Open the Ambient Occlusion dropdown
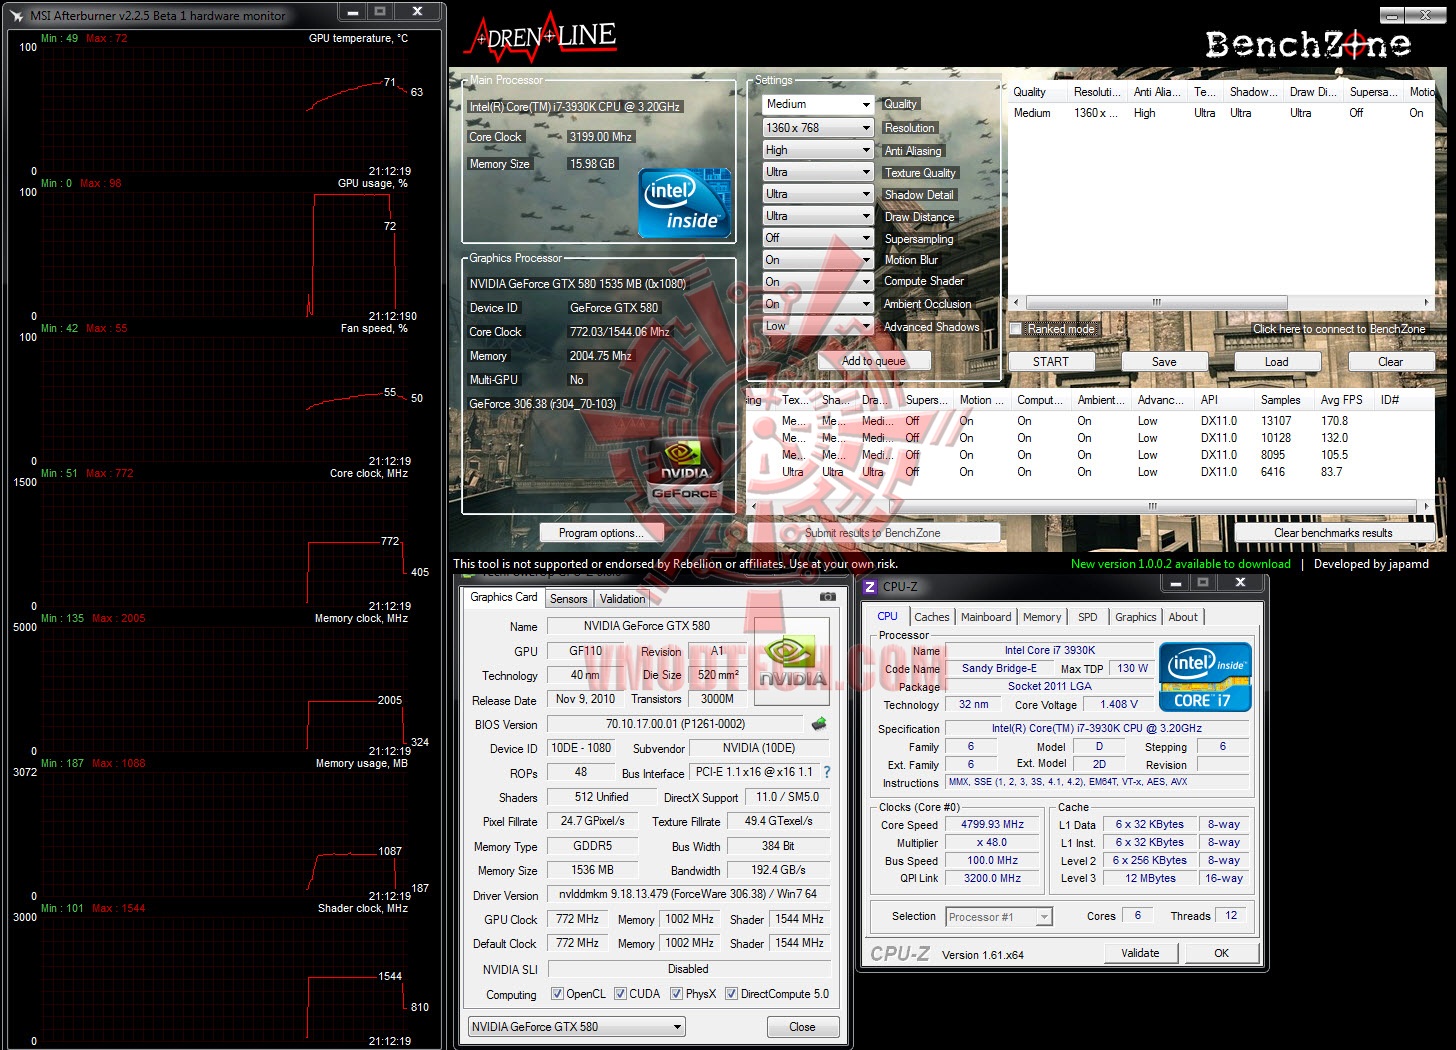1456x1050 pixels. [x=818, y=304]
